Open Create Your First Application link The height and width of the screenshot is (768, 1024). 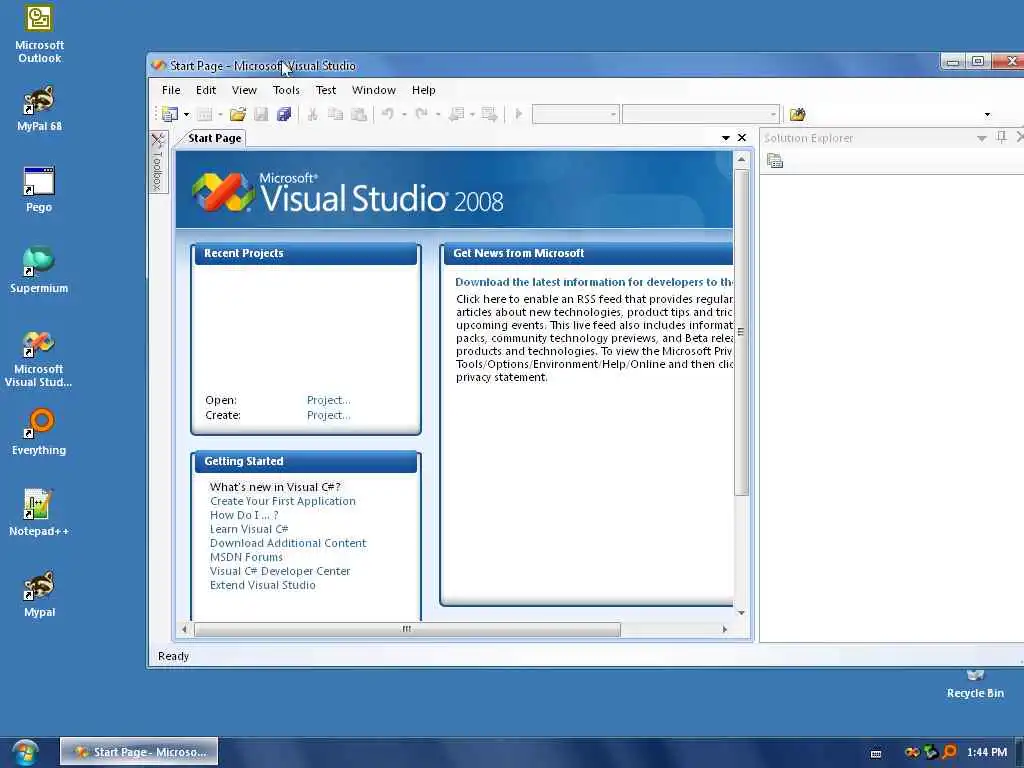coord(283,501)
